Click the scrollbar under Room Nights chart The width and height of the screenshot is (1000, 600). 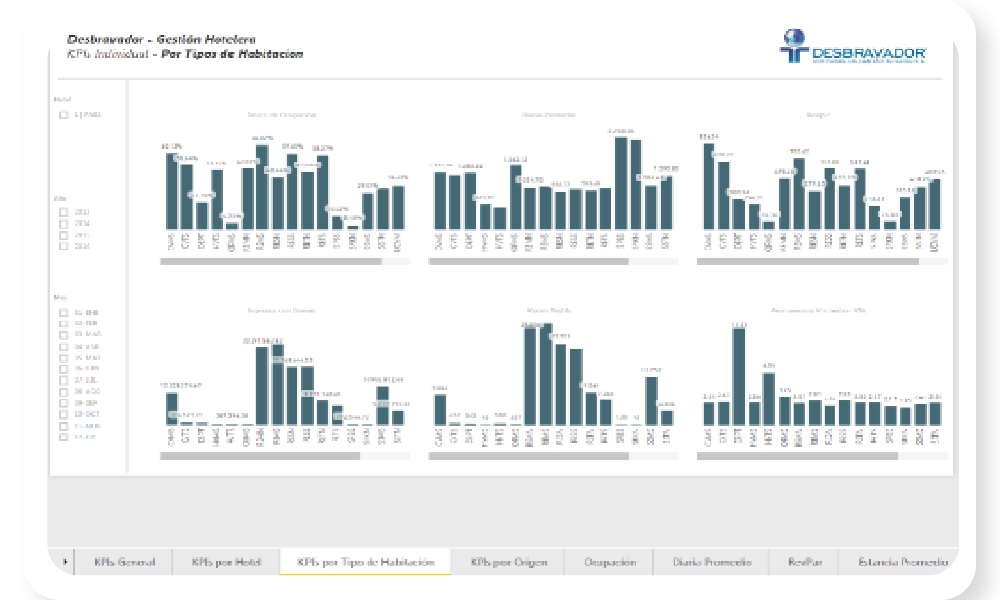(529, 456)
